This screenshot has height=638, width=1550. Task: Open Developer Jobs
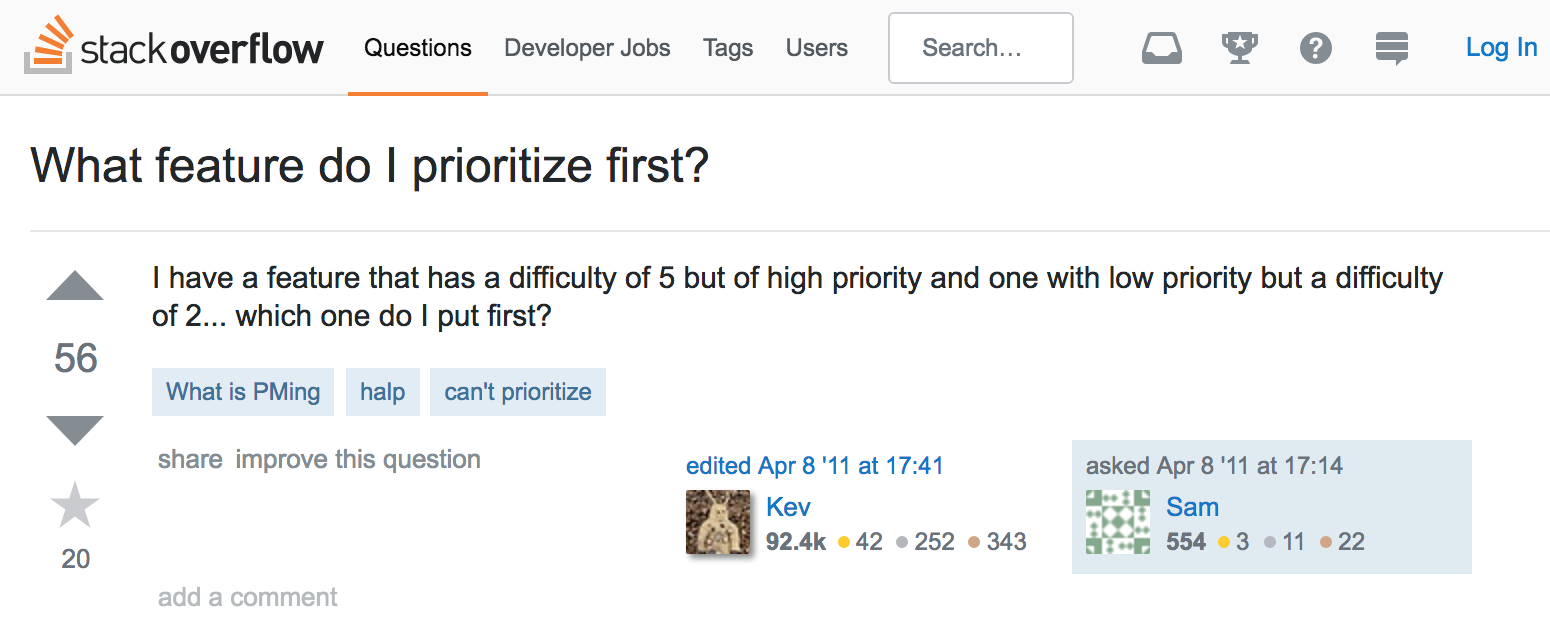pos(587,48)
